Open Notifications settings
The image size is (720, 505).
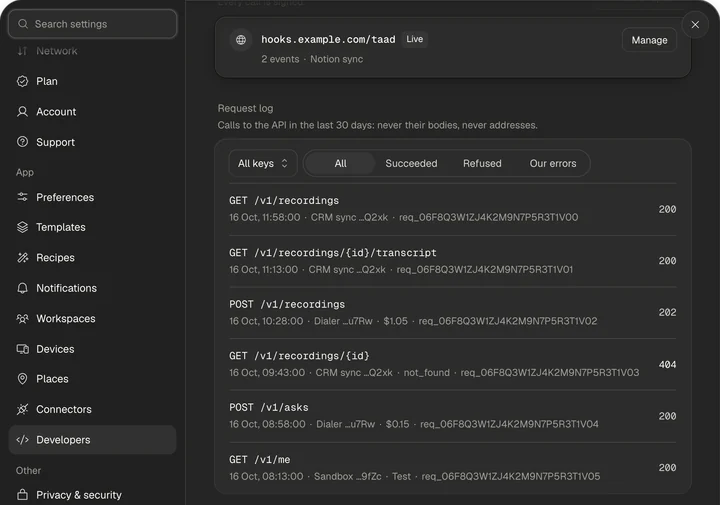coord(92,288)
